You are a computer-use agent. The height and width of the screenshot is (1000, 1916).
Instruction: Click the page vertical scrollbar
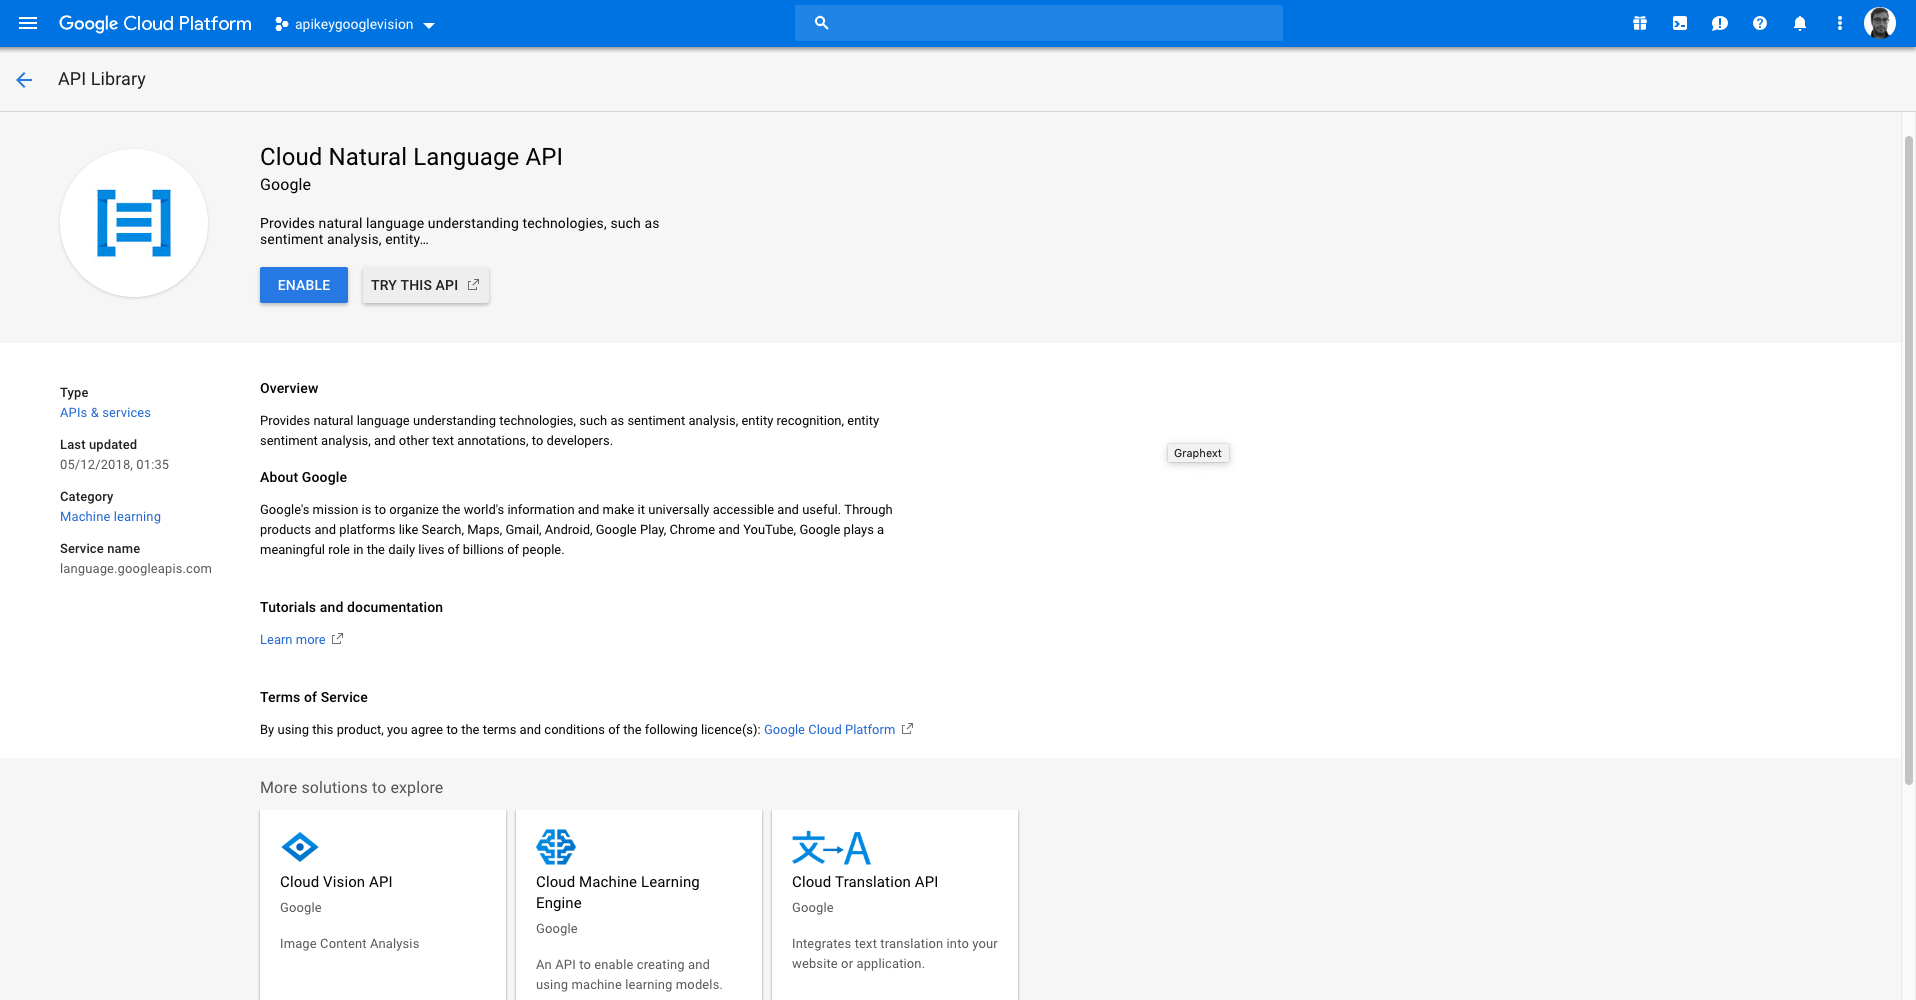1908,460
